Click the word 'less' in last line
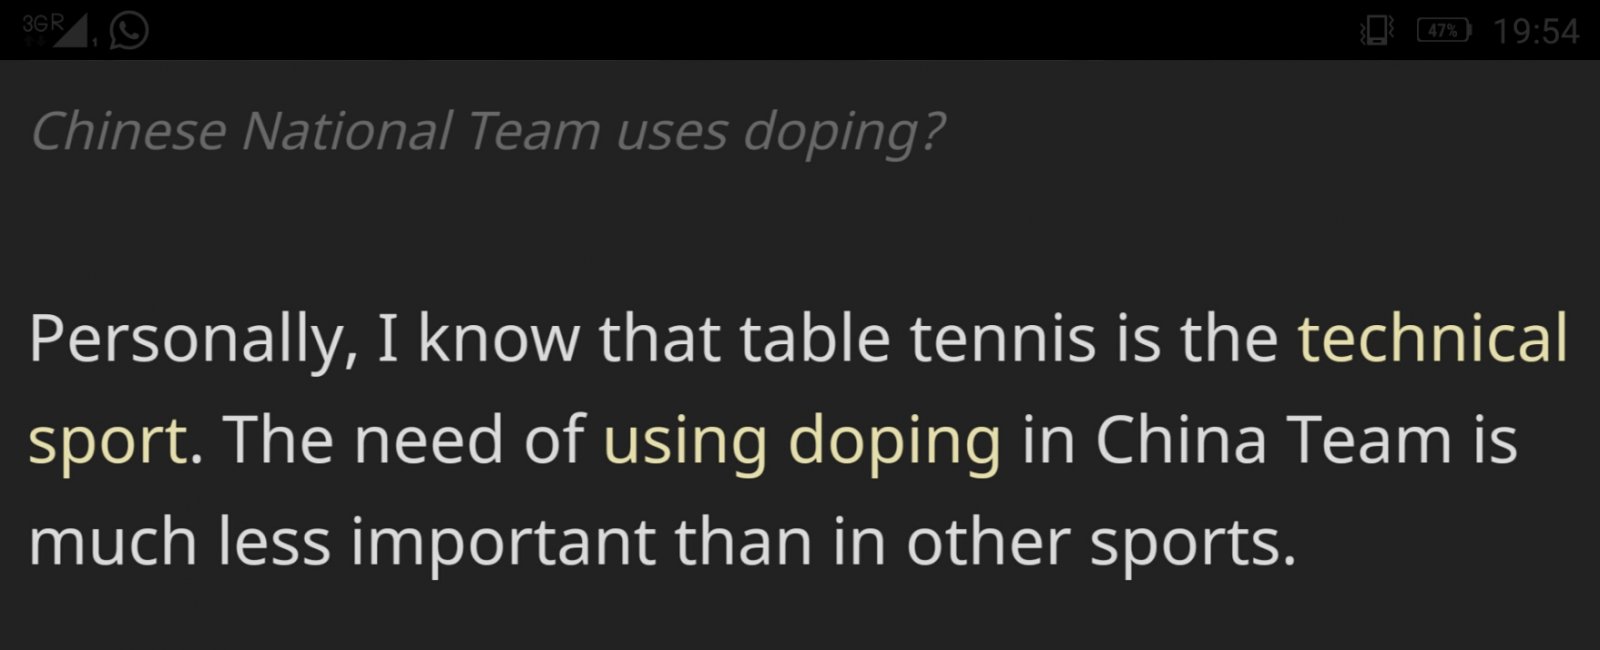This screenshot has height=650, width=1600. click(274, 542)
